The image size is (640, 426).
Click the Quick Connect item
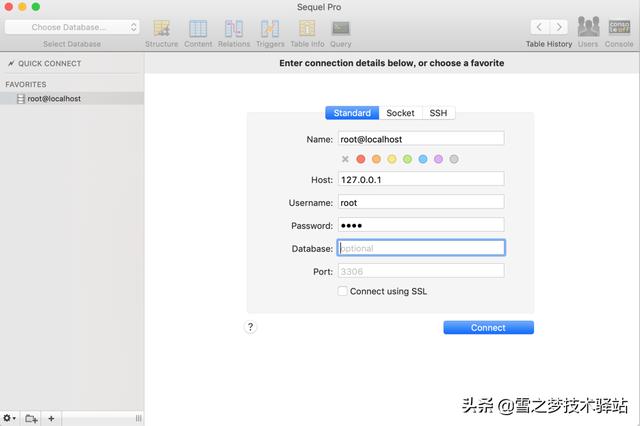tap(45, 63)
